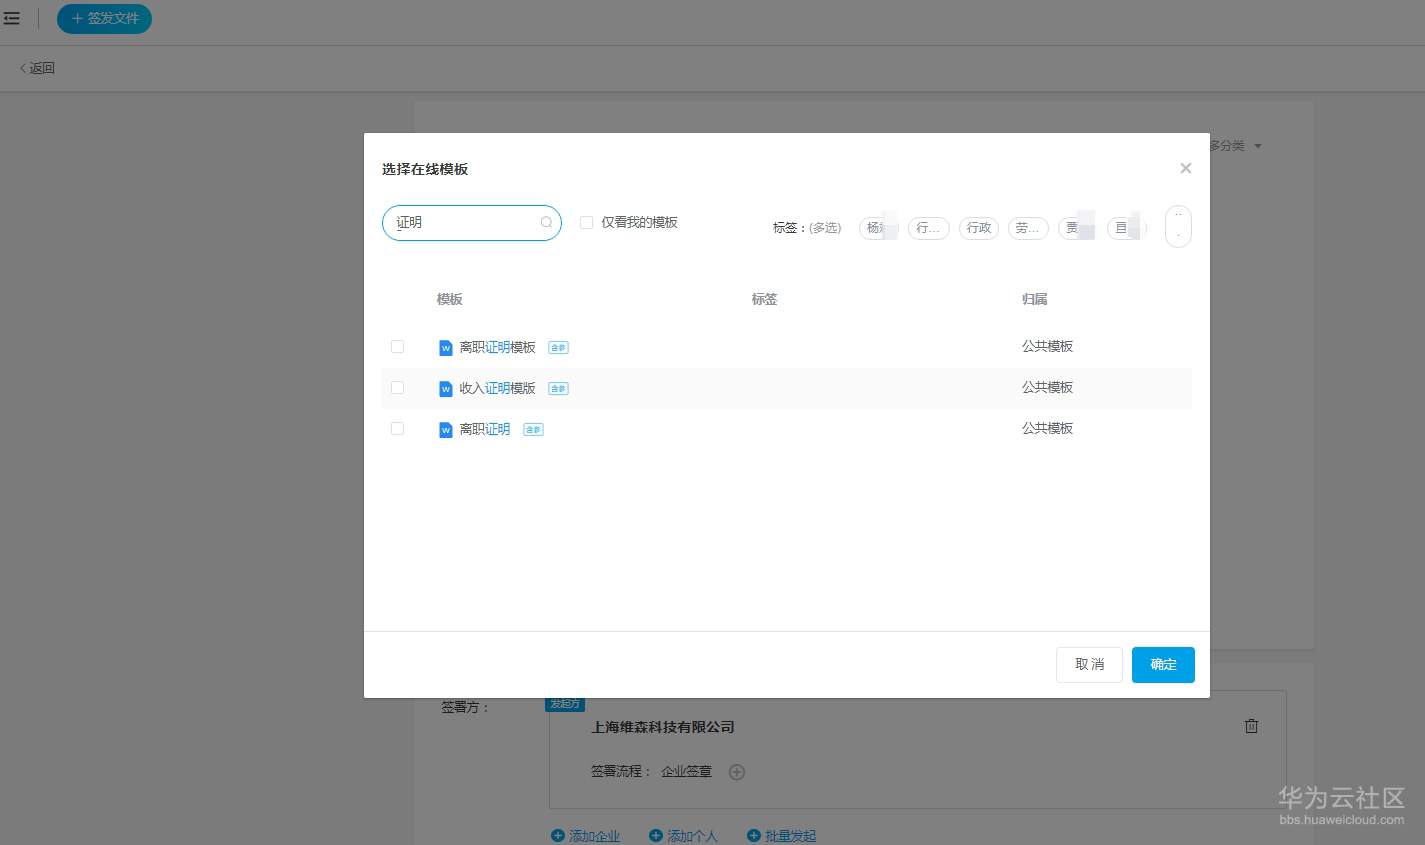
Task: Click the 标签 column header
Action: (765, 299)
